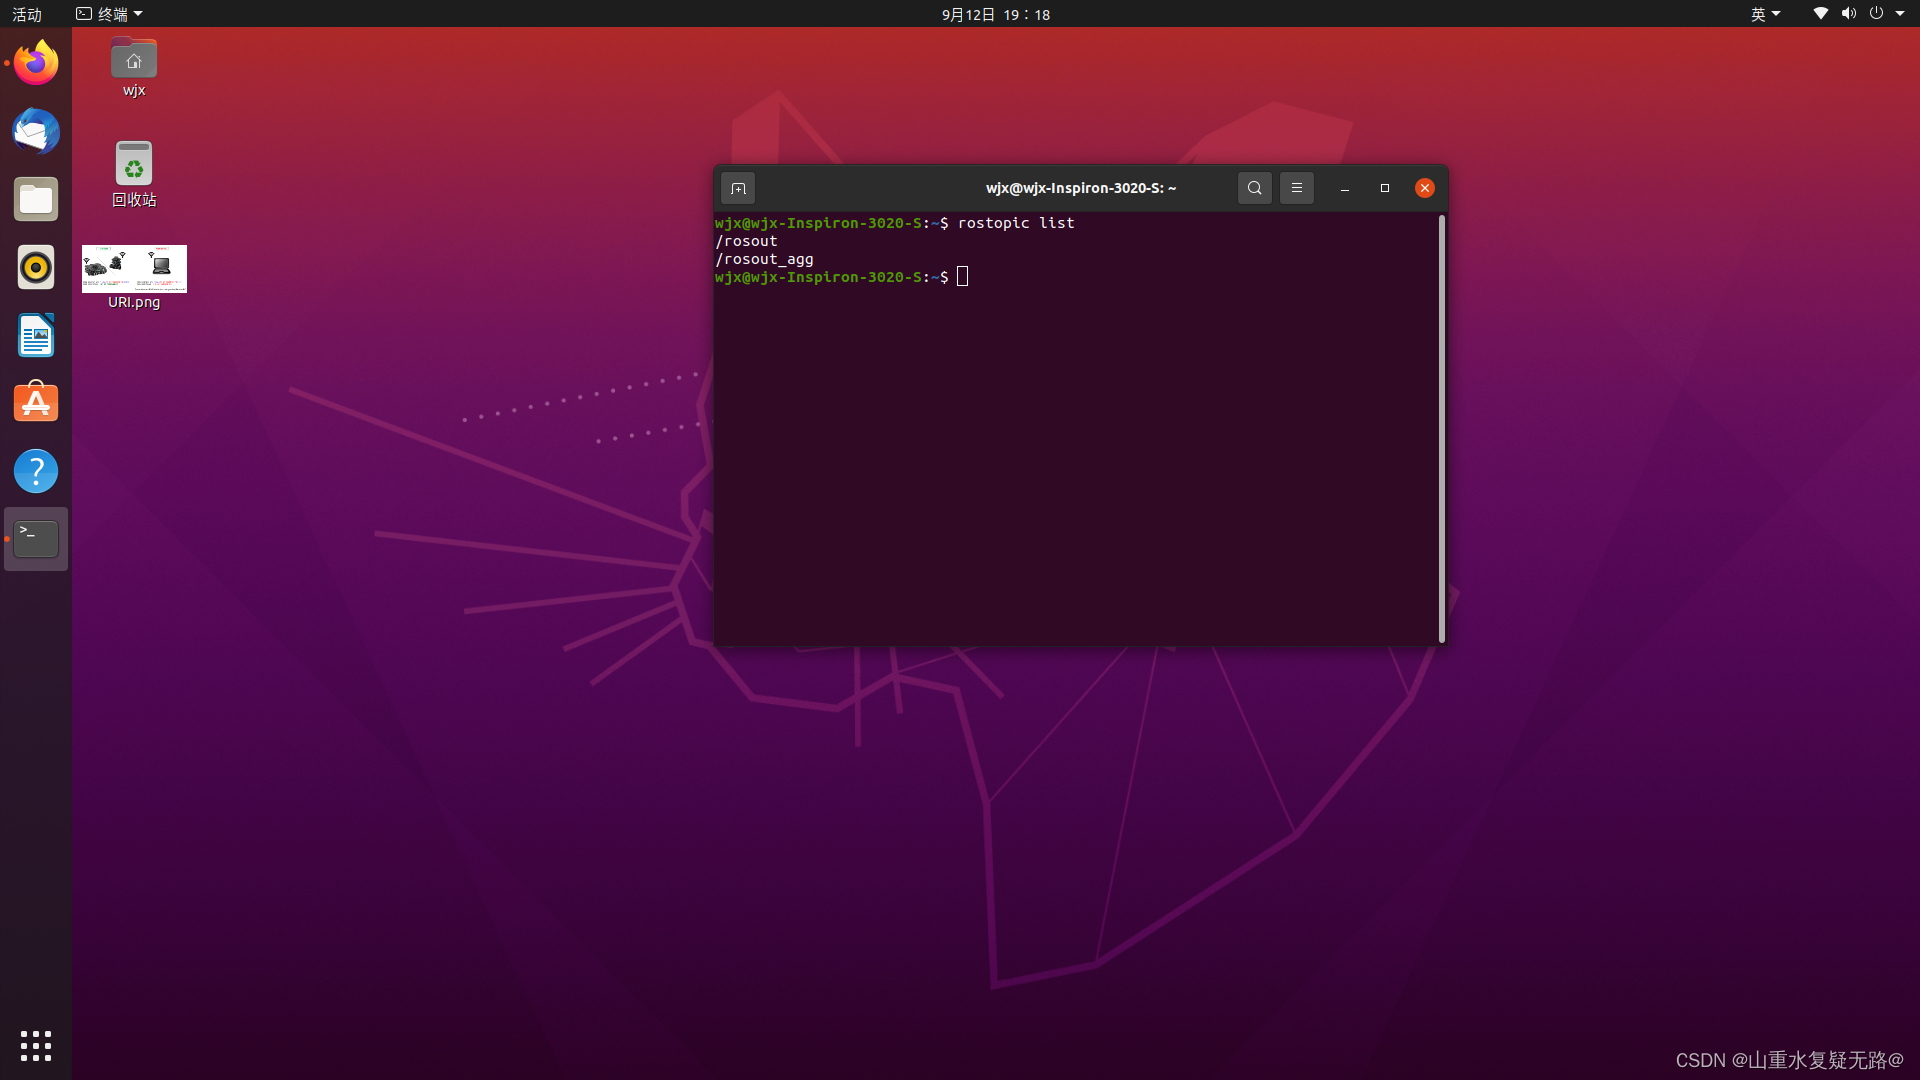Expand the system menu arrow
This screenshot has height=1080, width=1920.
click(x=1900, y=14)
